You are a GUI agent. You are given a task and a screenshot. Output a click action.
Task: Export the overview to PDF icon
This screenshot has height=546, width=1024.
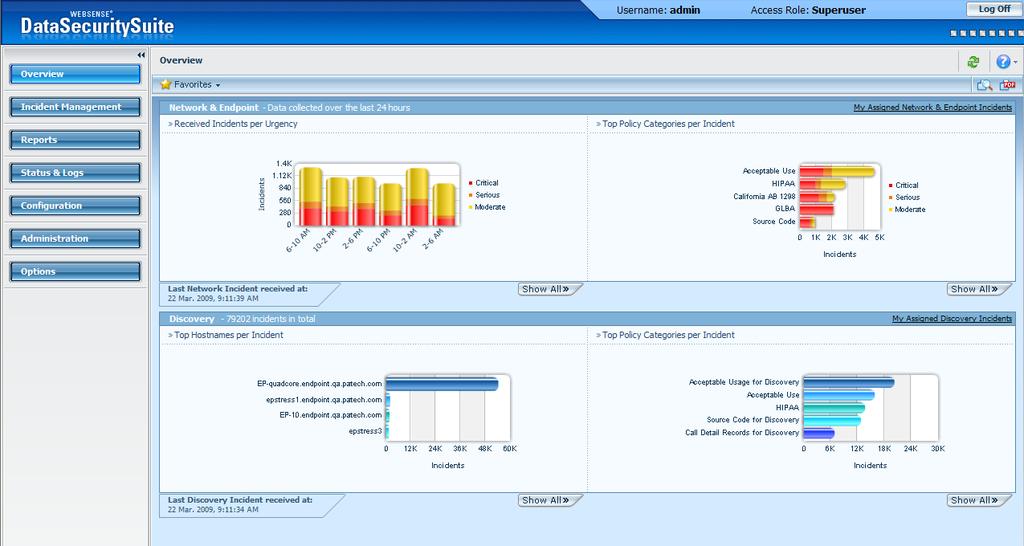click(1008, 85)
